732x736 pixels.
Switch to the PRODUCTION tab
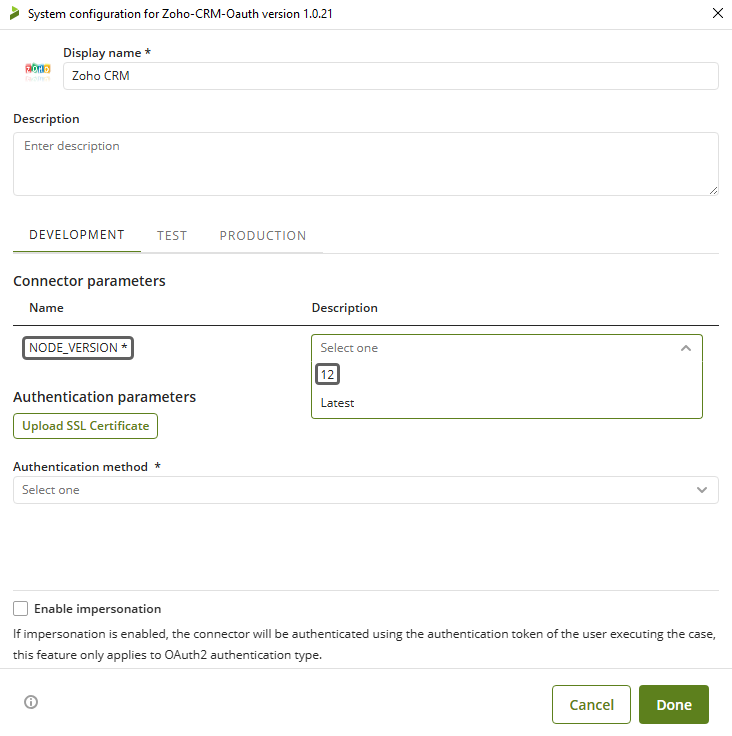click(263, 236)
